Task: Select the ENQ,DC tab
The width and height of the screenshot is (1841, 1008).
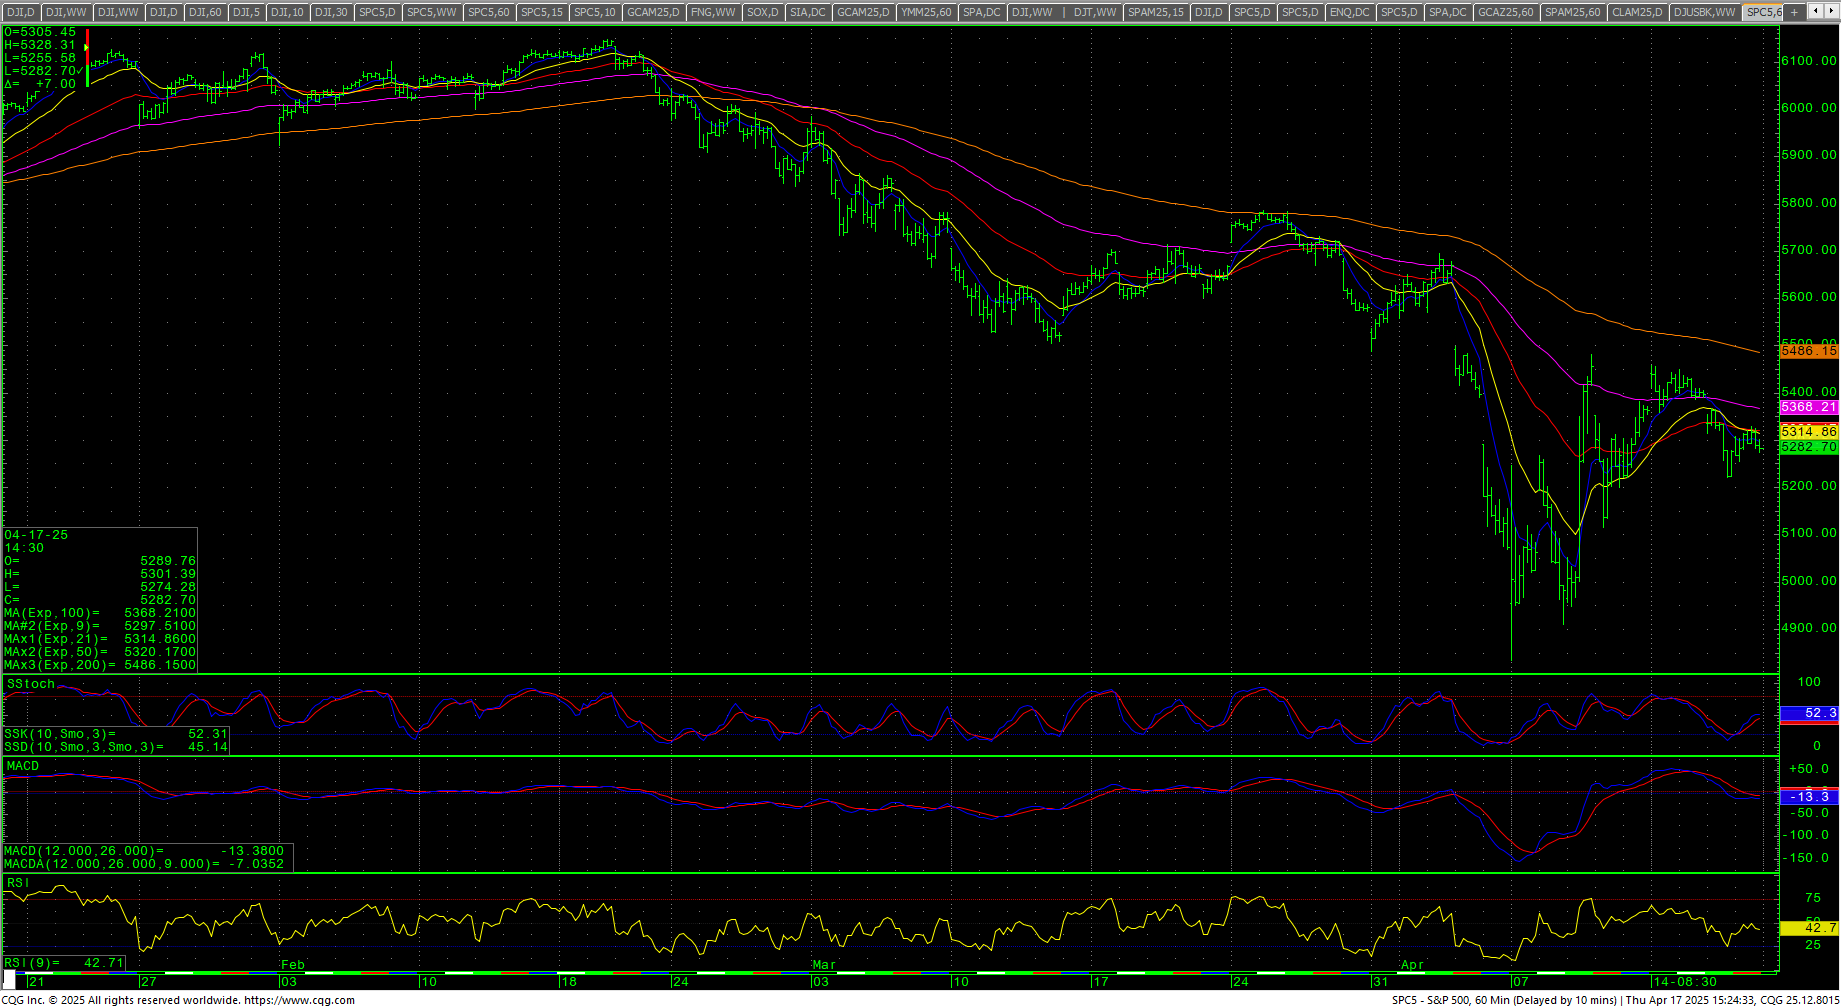Action: 1349,12
